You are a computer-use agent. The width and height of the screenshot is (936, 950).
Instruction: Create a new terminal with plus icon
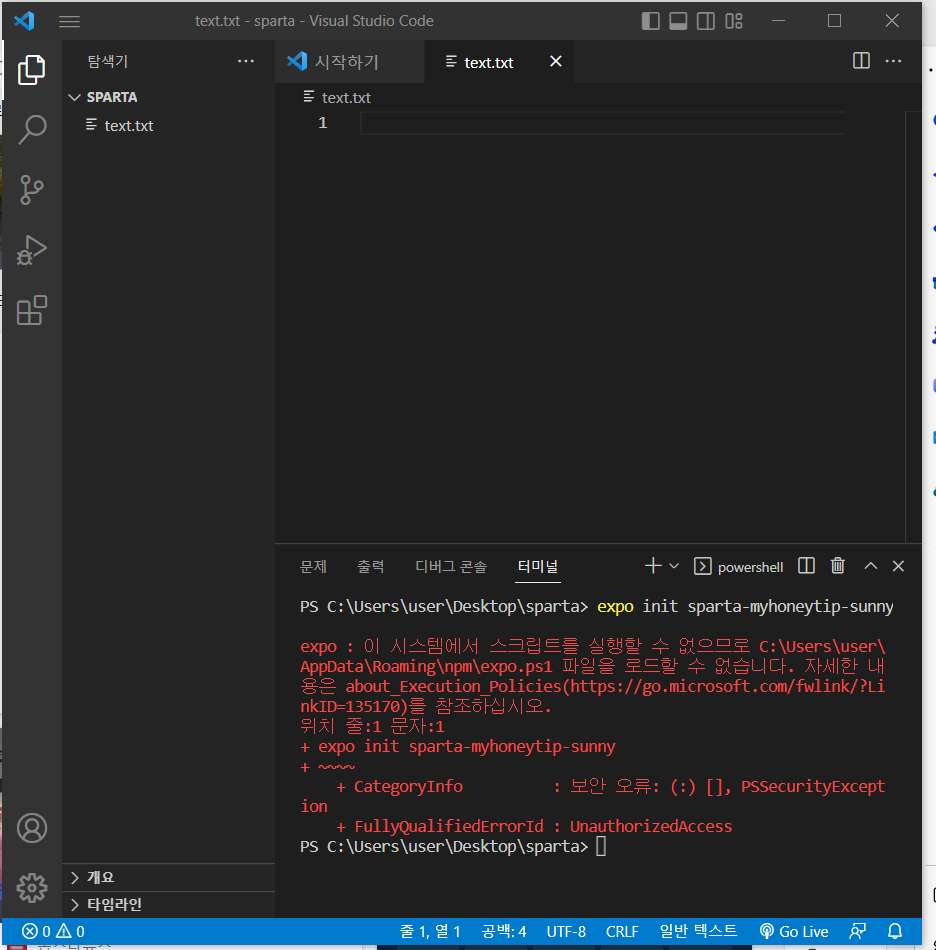653,566
